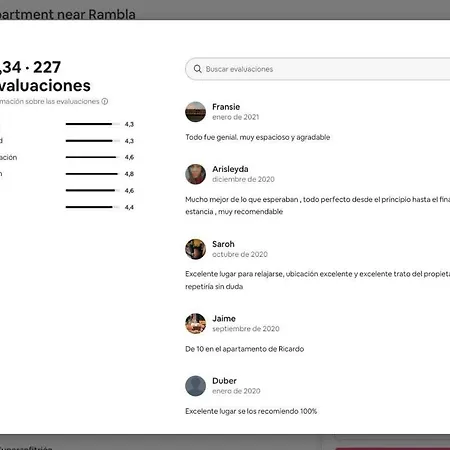Click the first 4,3 rating bar
450x450 pixels.
93,124
